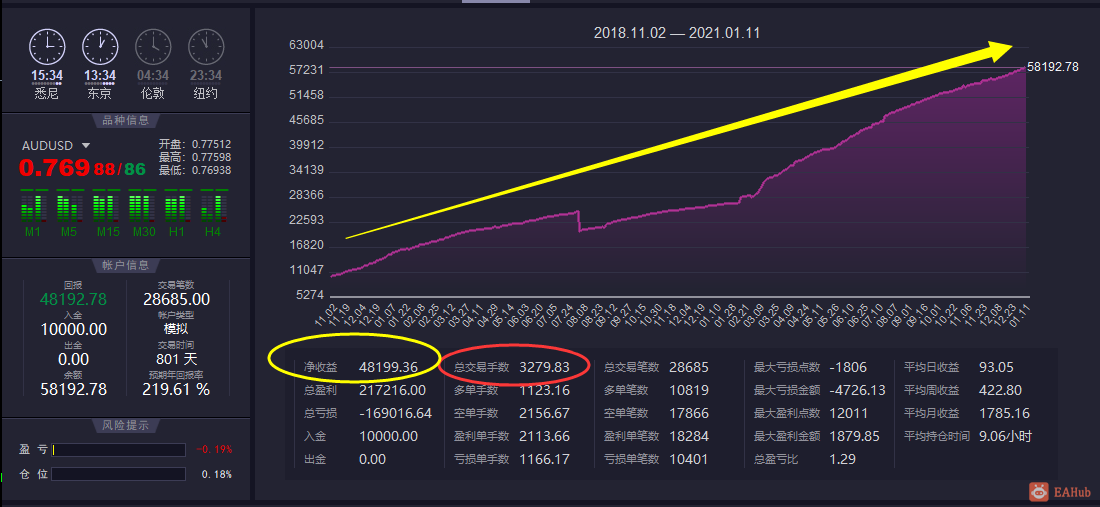
Task: Click the 品种信息 panel header
Action: (126, 120)
